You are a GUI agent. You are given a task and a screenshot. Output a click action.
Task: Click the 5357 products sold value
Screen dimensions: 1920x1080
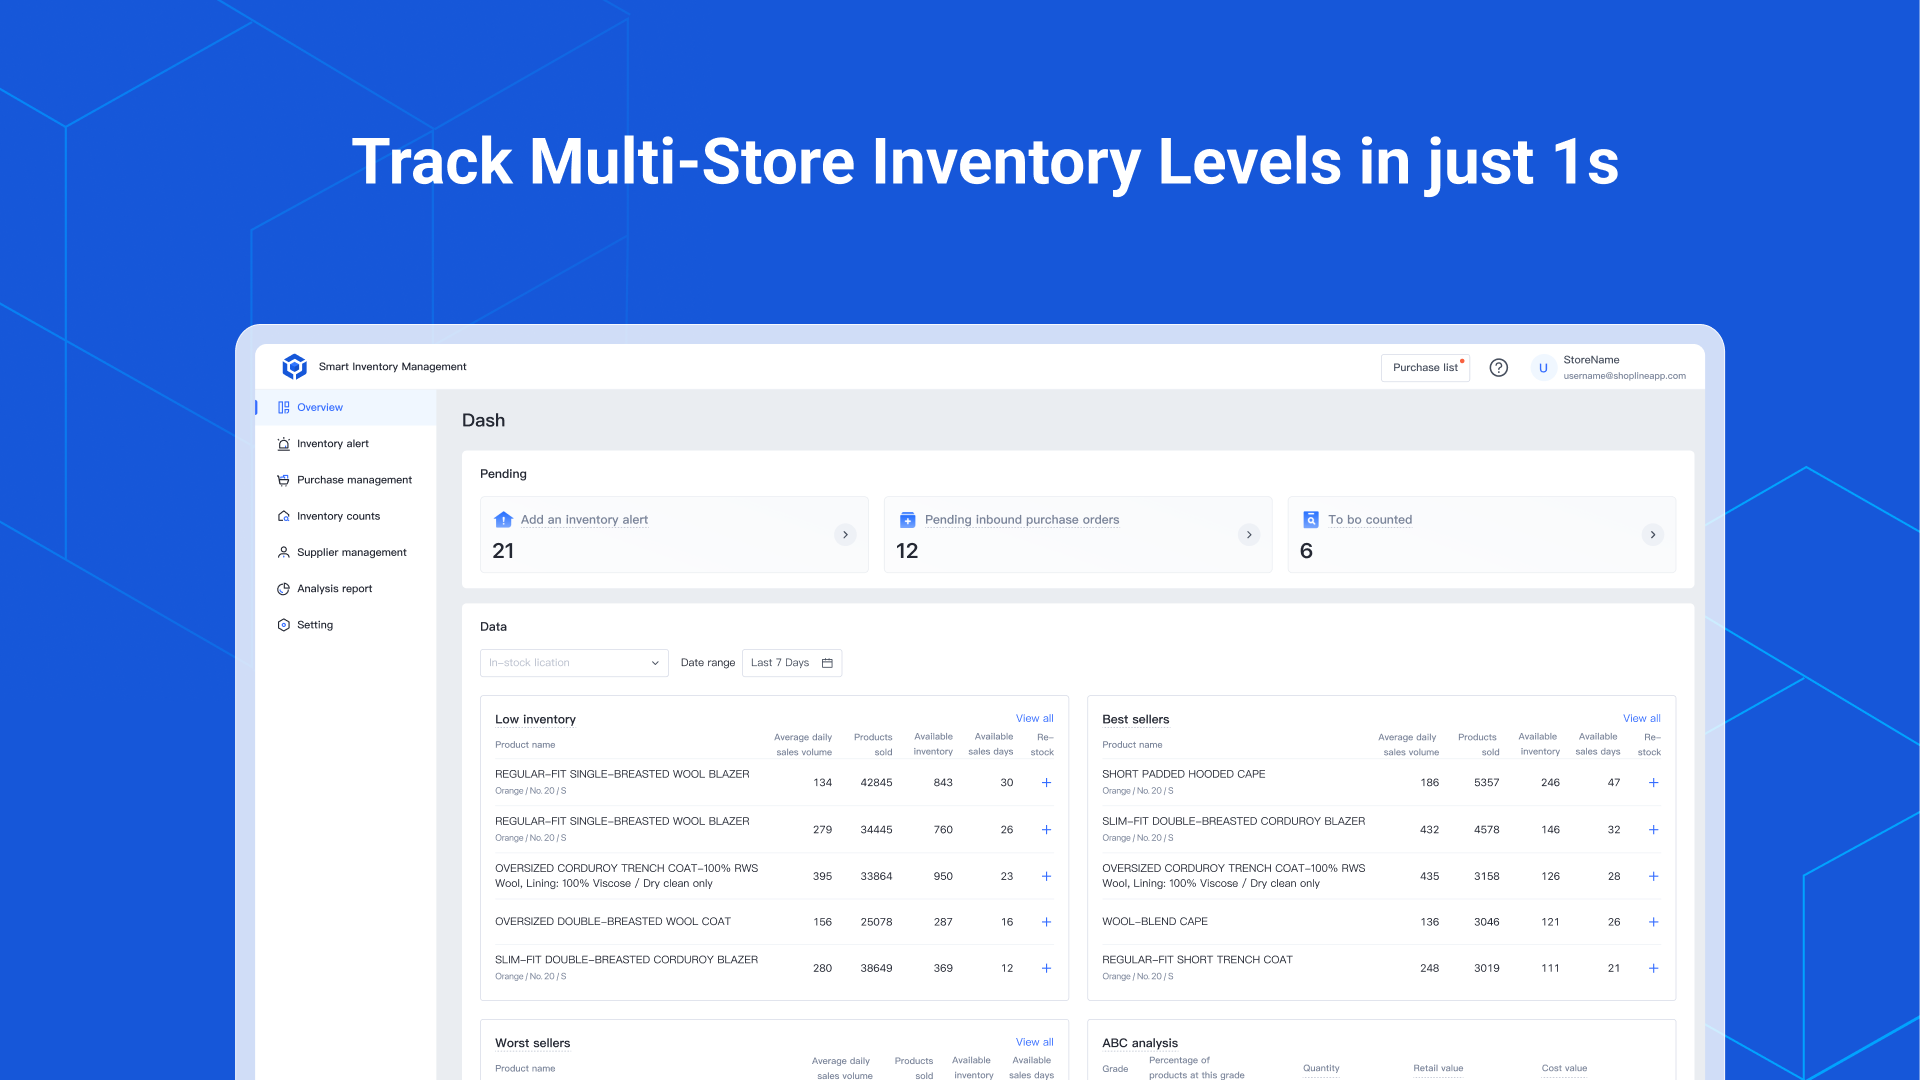(1486, 783)
